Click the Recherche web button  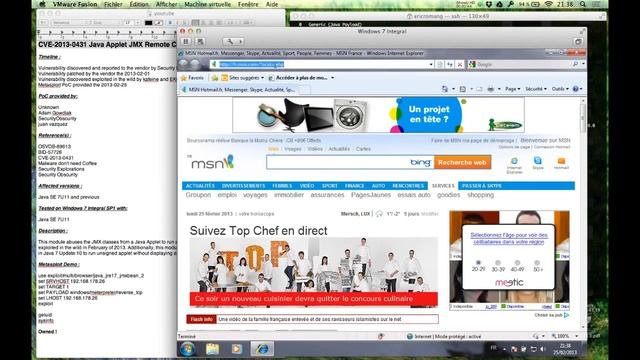coord(462,162)
